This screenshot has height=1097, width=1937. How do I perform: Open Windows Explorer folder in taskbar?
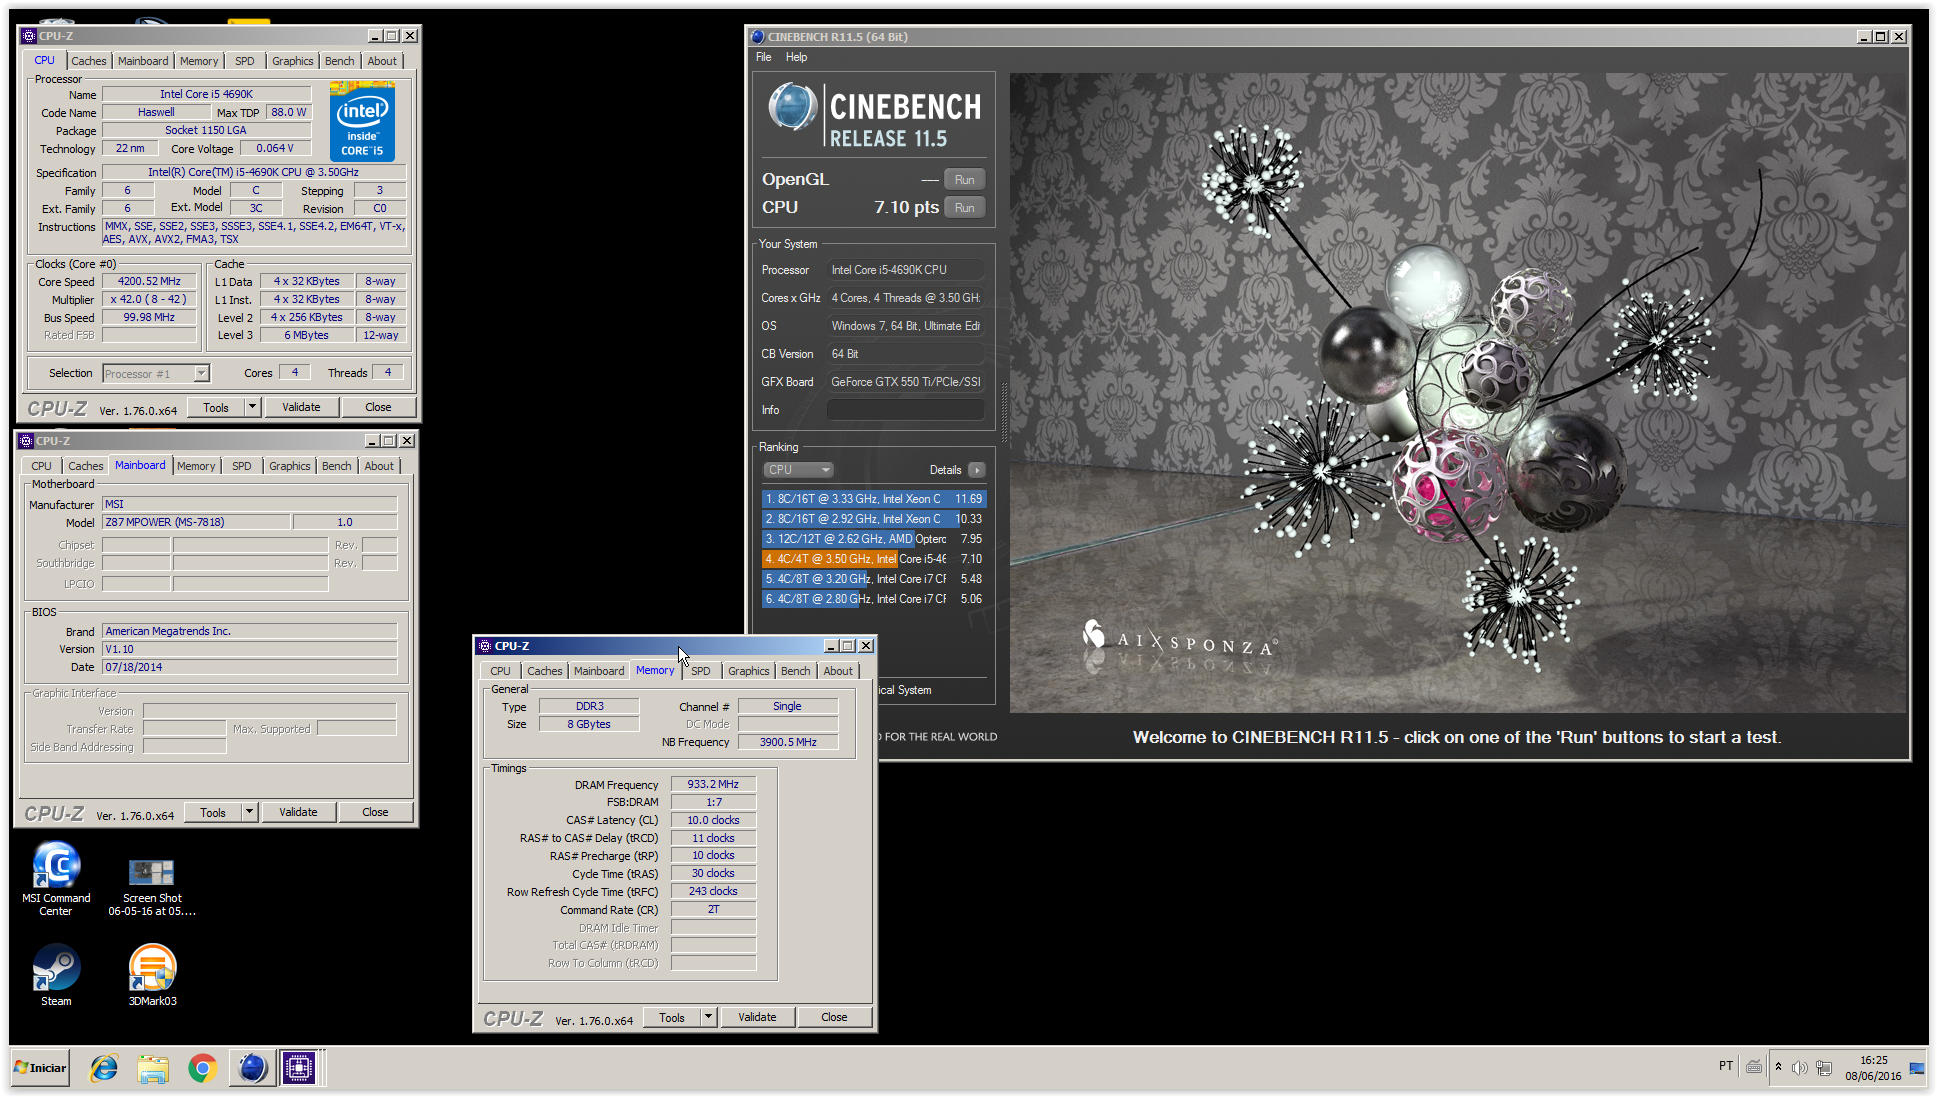(x=153, y=1068)
